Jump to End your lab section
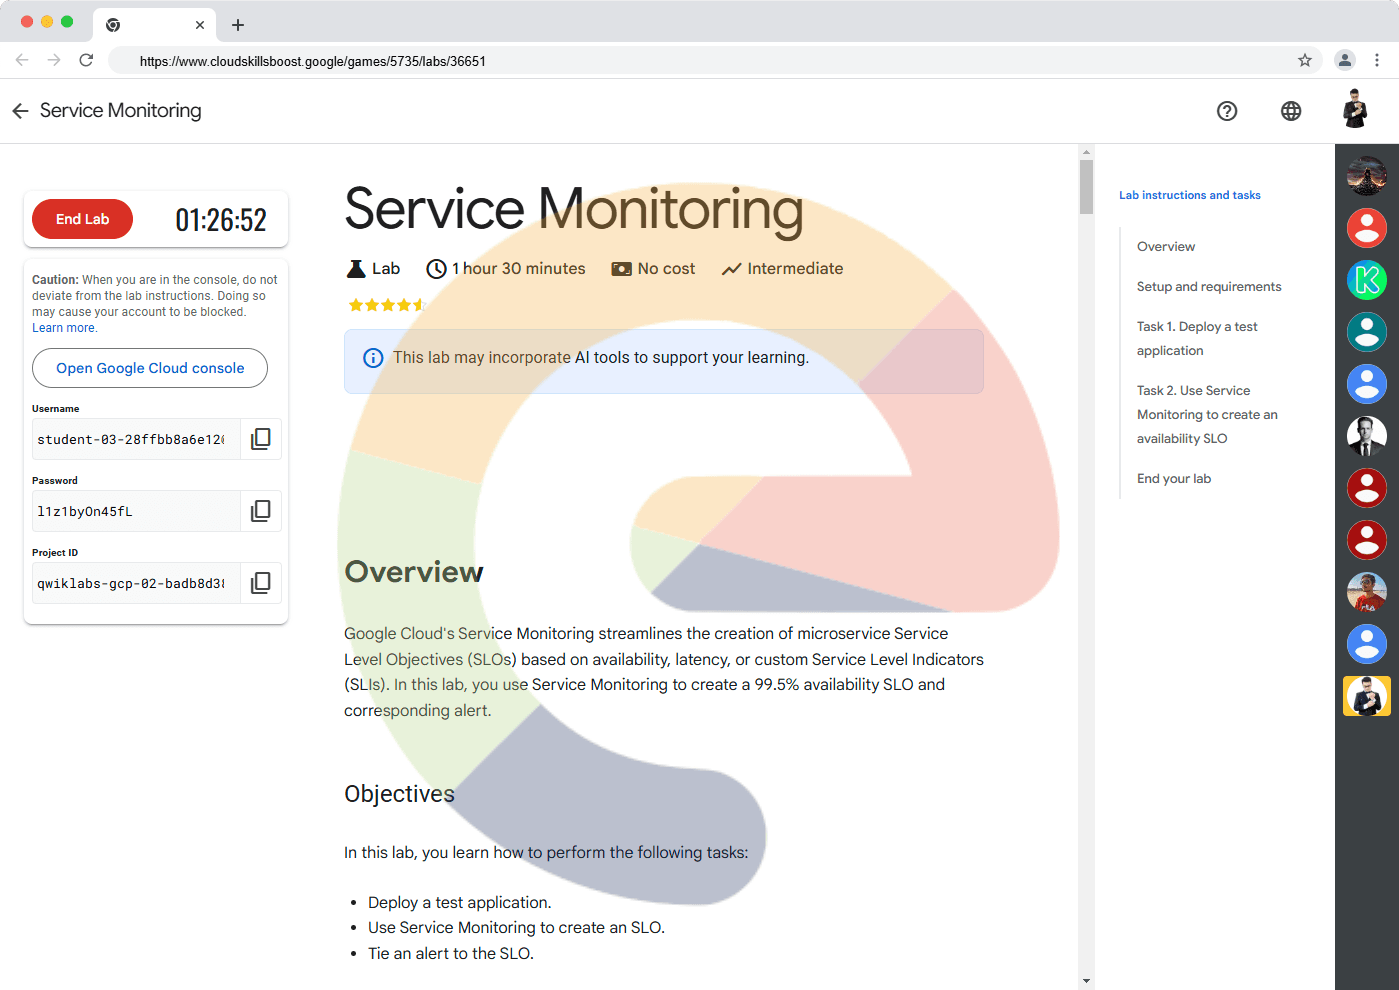Image resolution: width=1399 pixels, height=990 pixels. click(1174, 479)
